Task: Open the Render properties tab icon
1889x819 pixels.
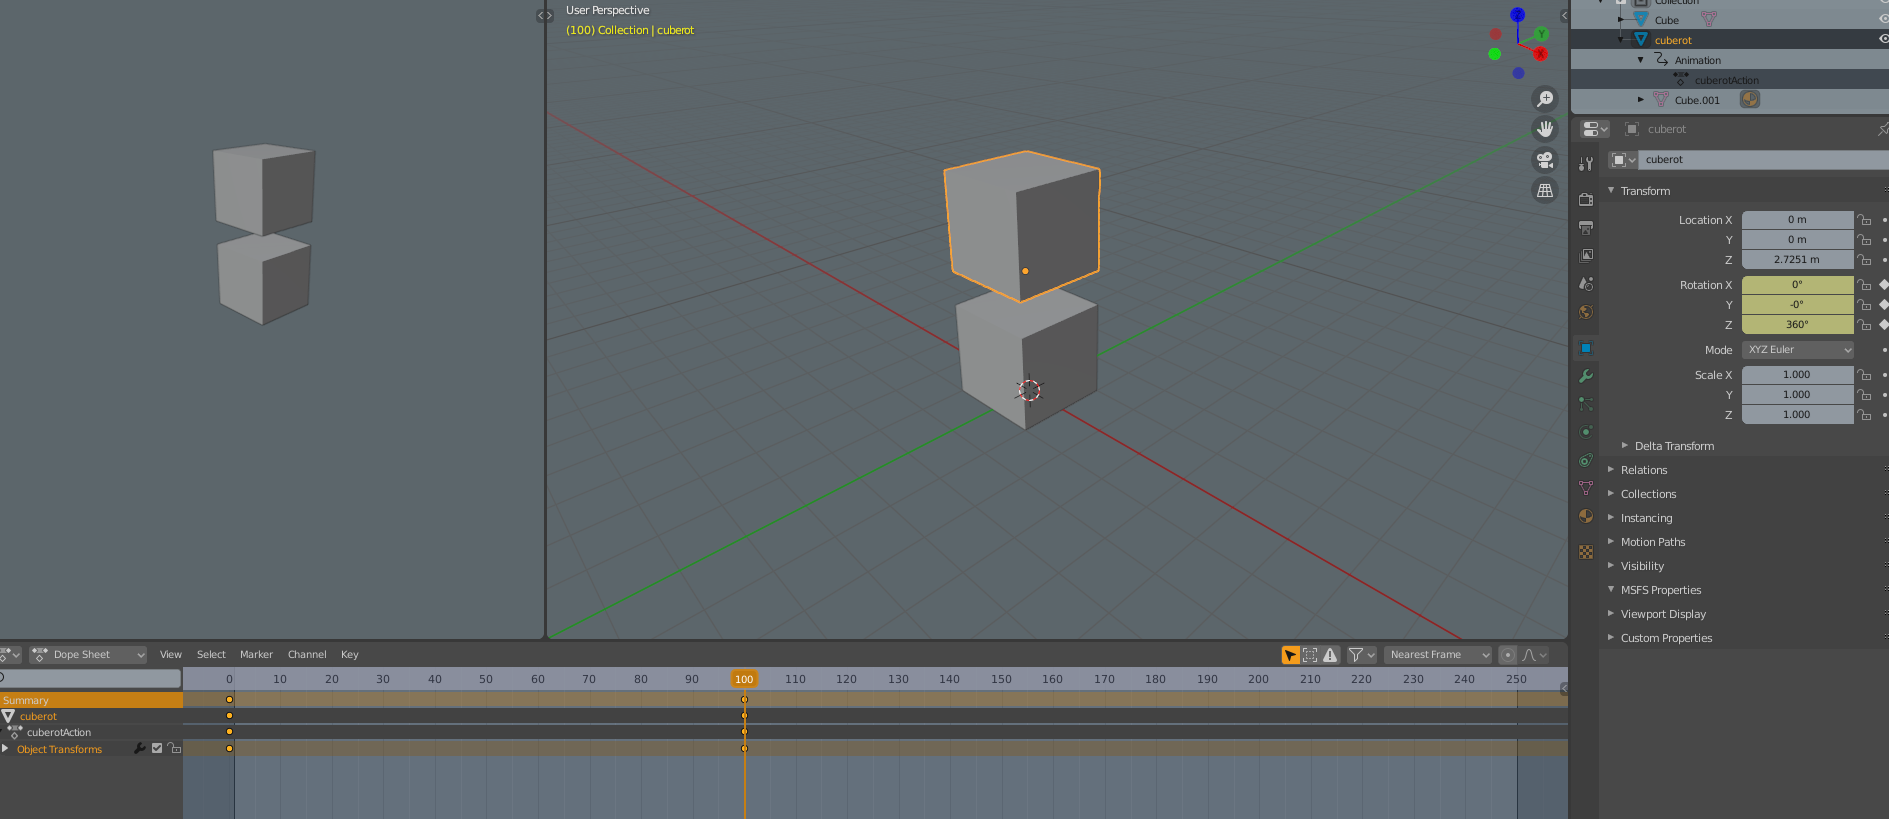Action: click(x=1586, y=199)
